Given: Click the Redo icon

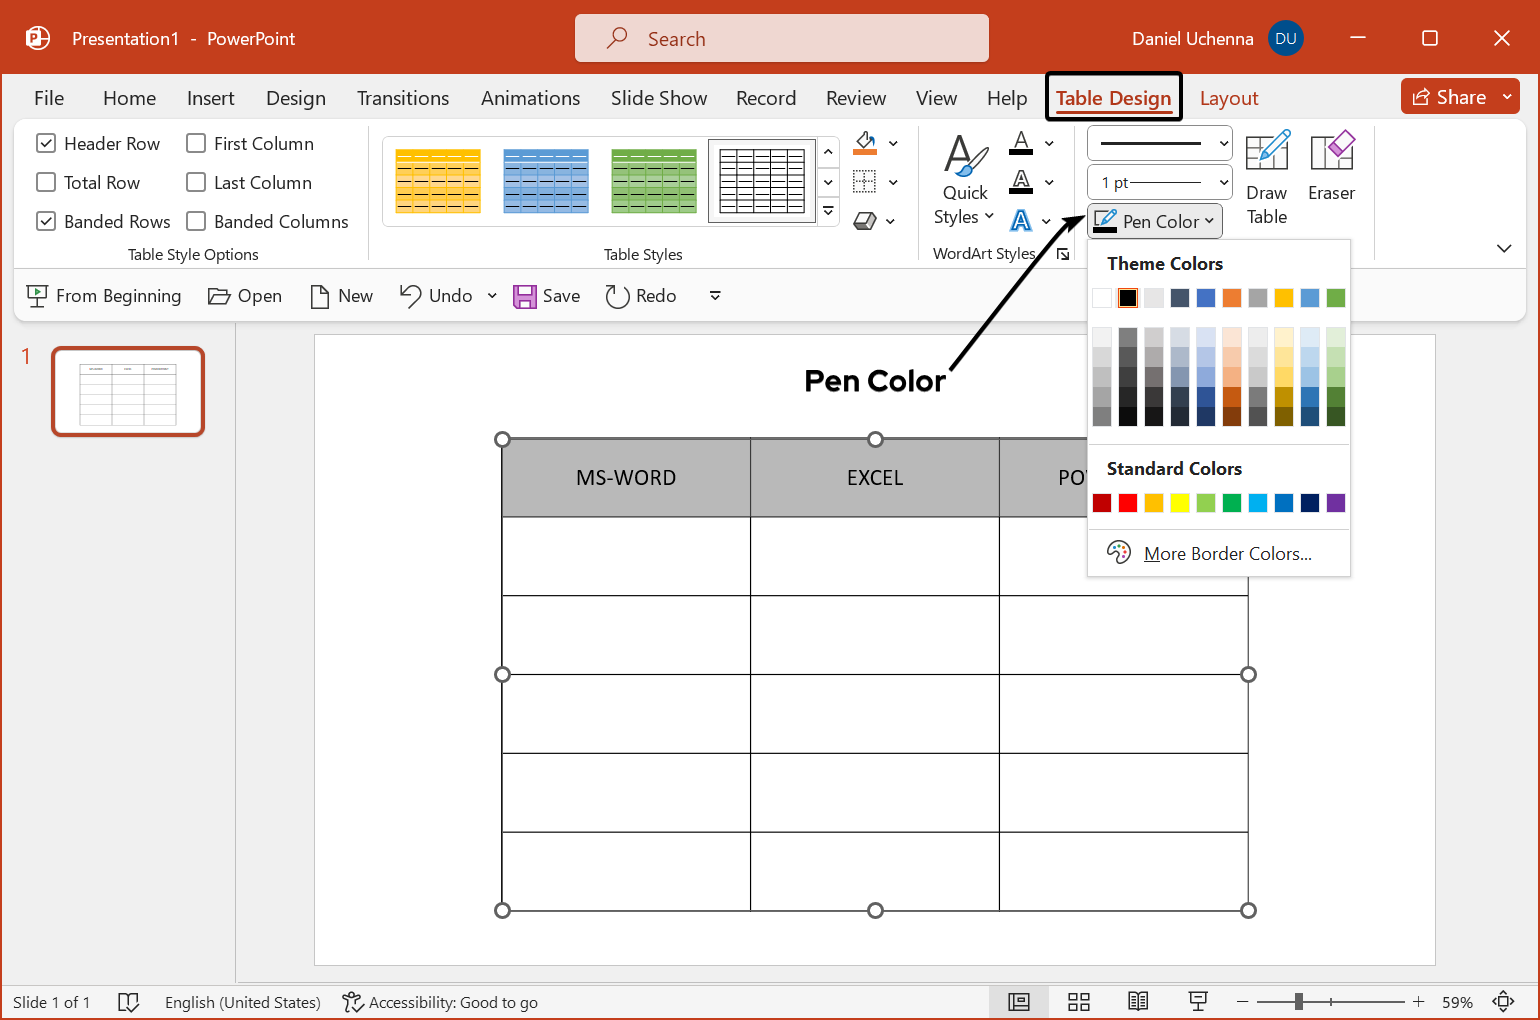Looking at the screenshot, I should tap(617, 296).
